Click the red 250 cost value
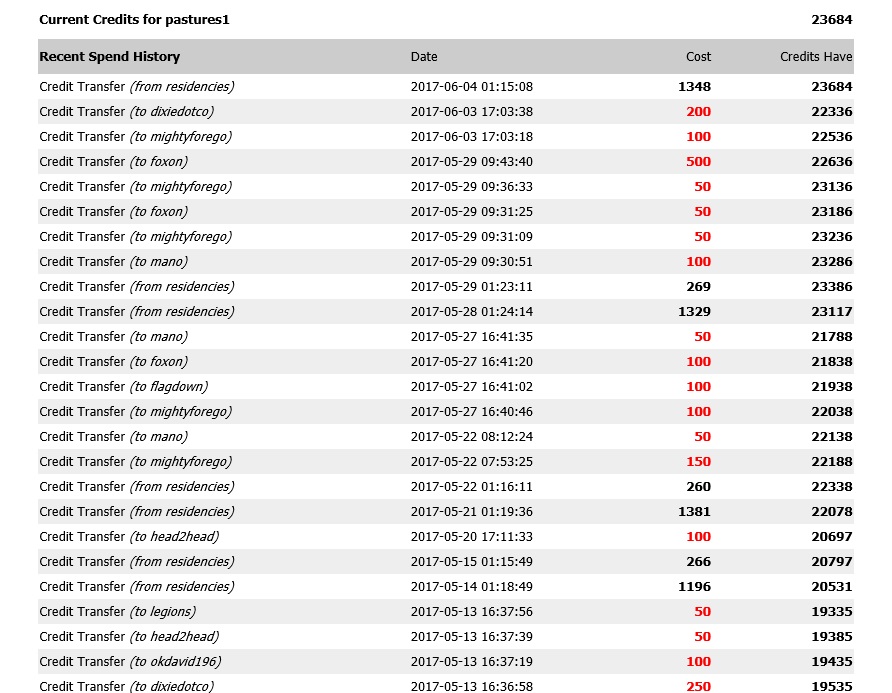The width and height of the screenshot is (892, 693). coord(698,687)
